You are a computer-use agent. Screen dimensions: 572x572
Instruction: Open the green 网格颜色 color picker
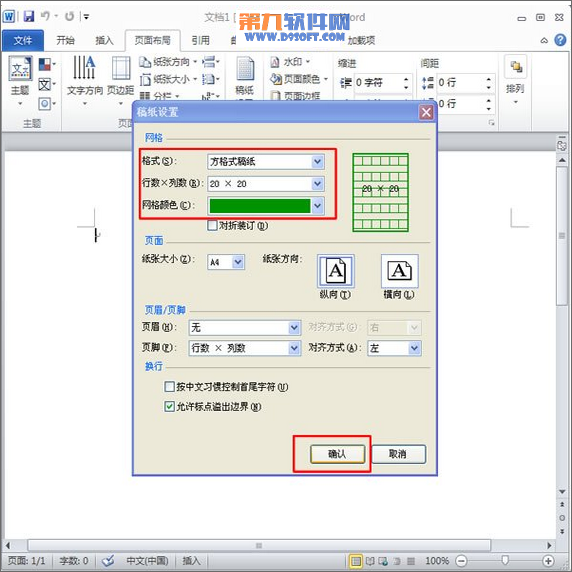click(x=266, y=206)
